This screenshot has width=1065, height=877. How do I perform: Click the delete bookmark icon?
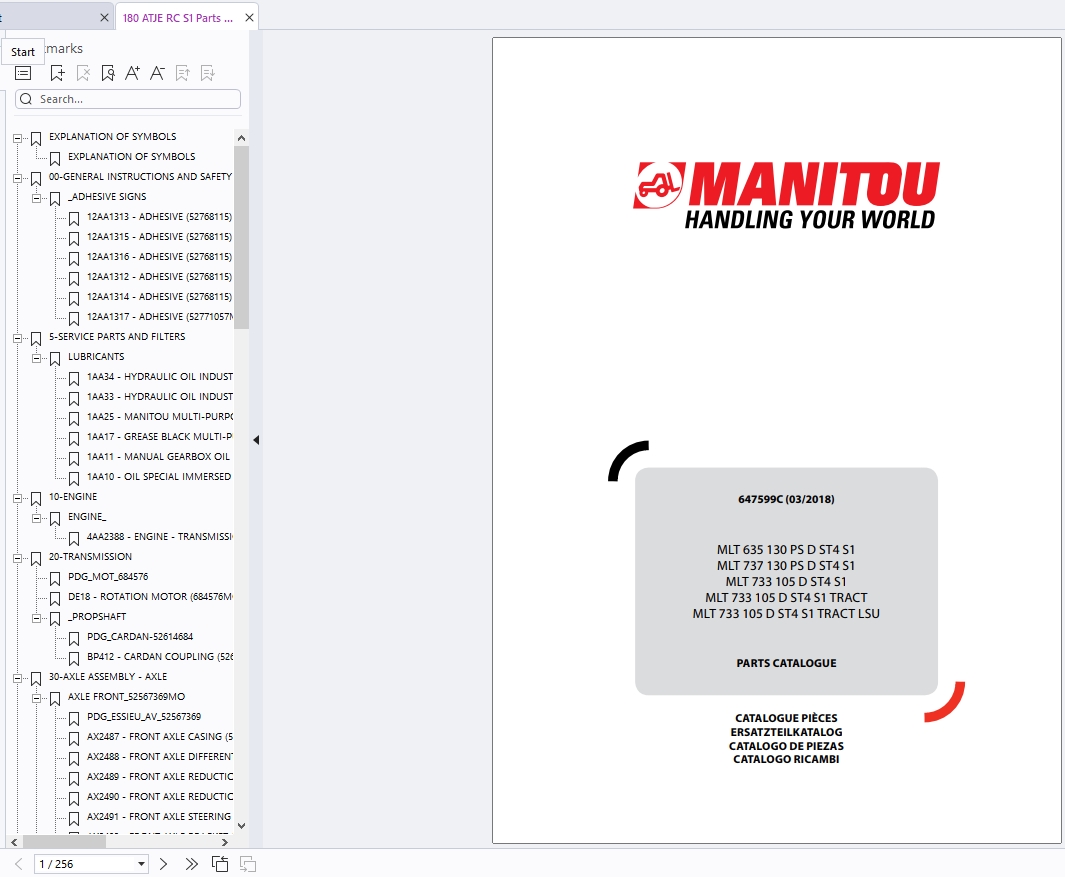[83, 73]
